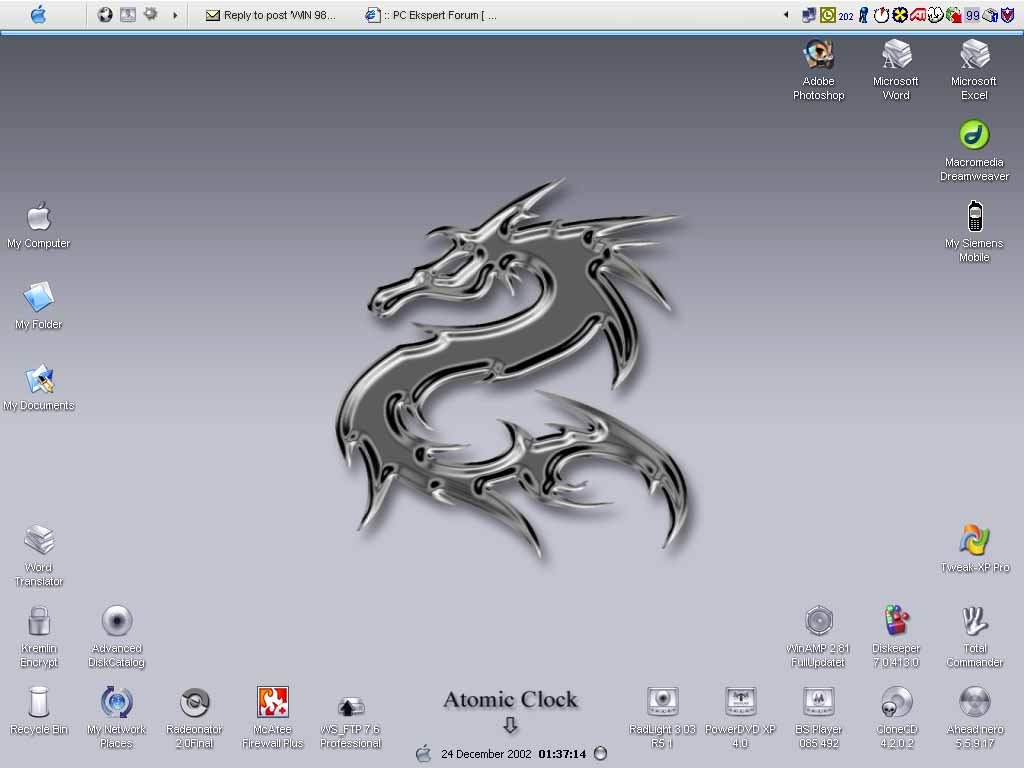Open Tweak-XP Pro shortcut
1024x768 pixels.
974,541
